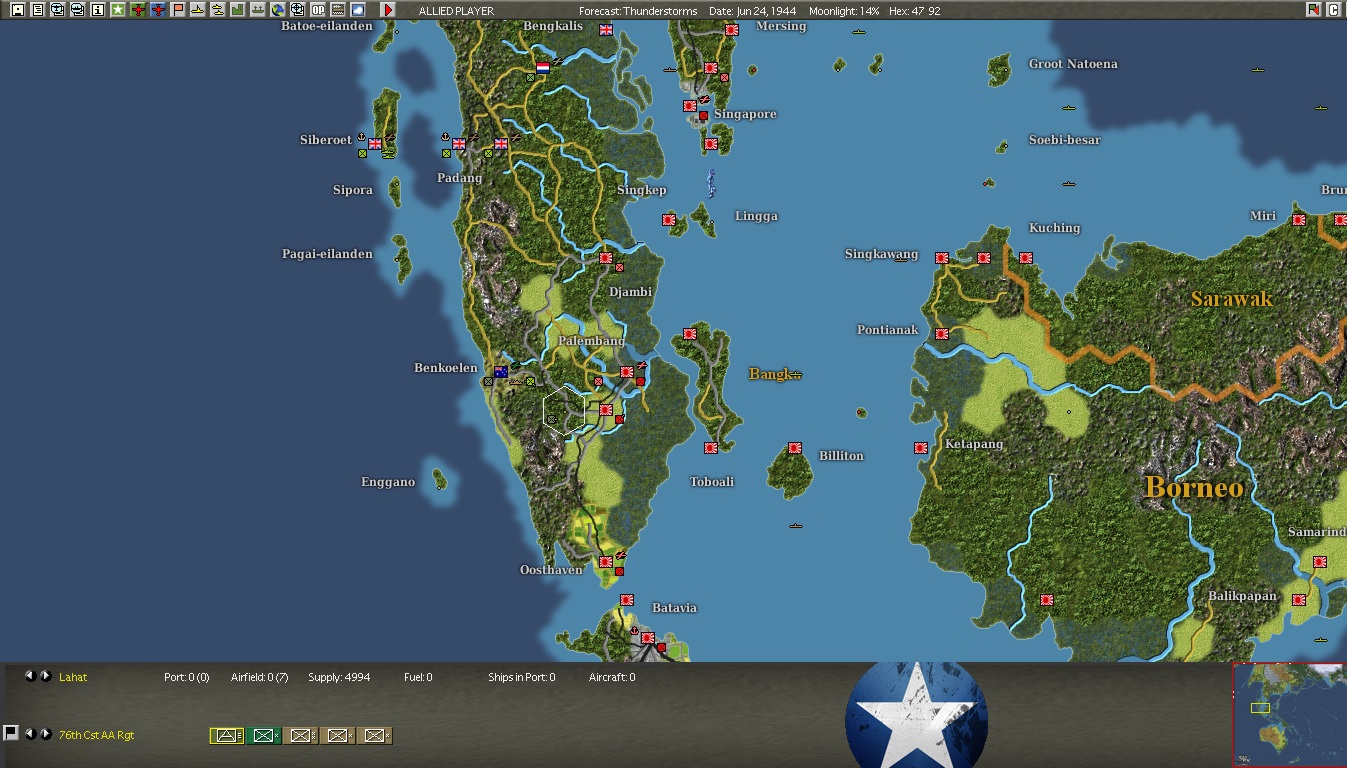This screenshot has width=1347, height=768.
Task: Click the Djambi map label
Action: 630,292
